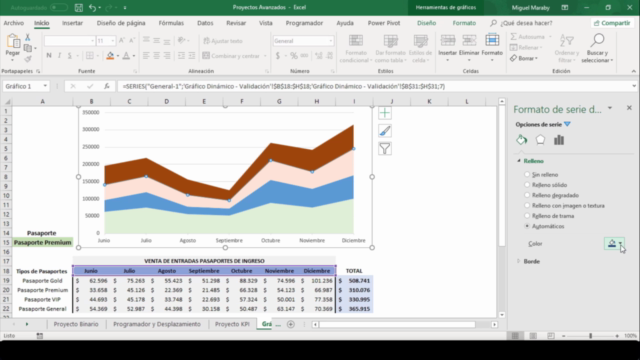Click the fill color bucket in ribbon
Viewport: 640px width, 360px height.
pos(110,56)
